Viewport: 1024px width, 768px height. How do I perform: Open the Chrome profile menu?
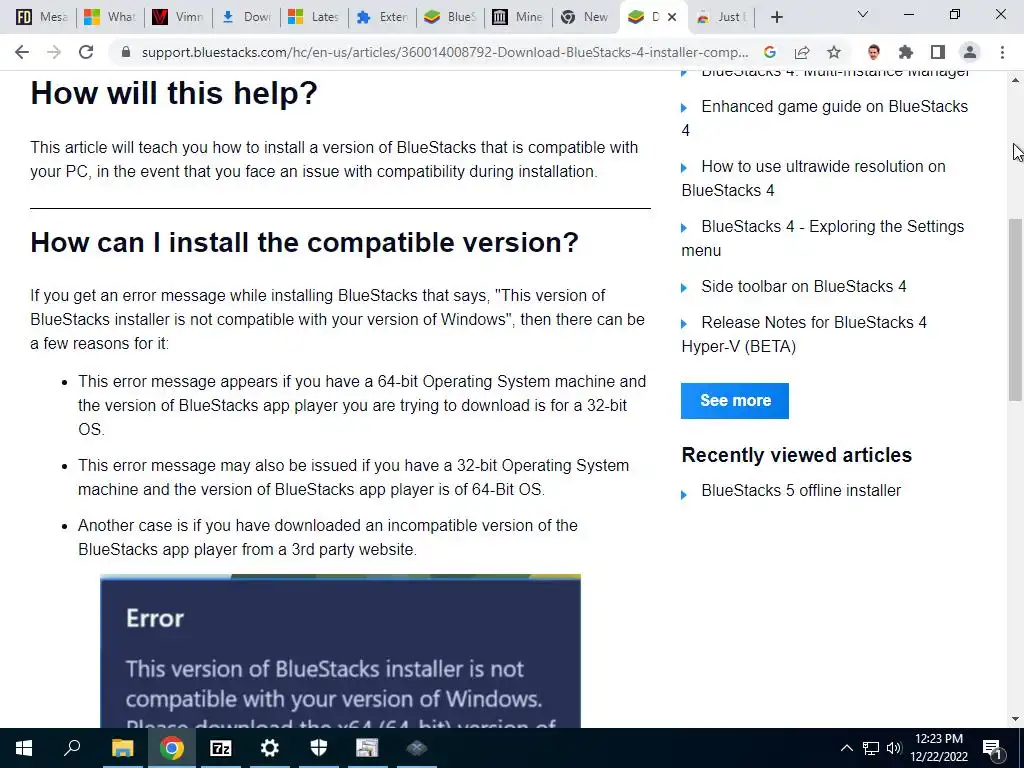[970, 52]
